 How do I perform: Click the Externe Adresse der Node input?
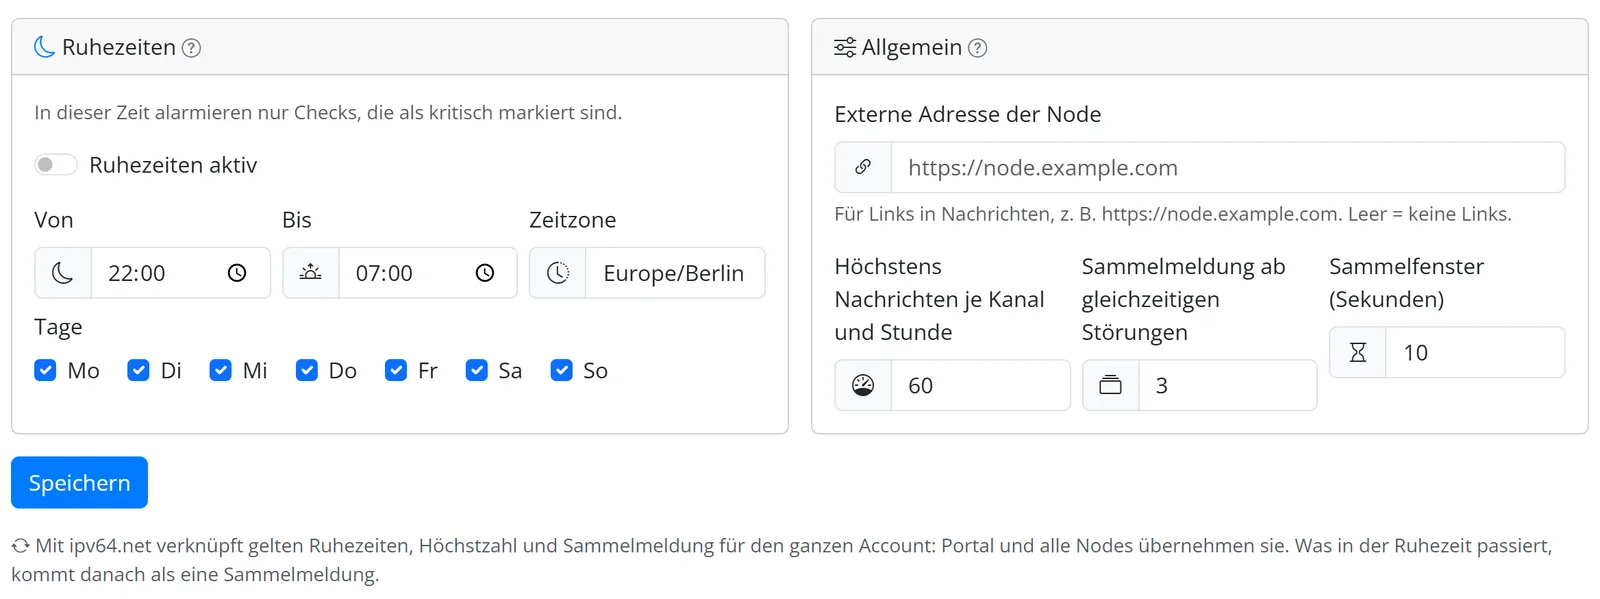[1228, 167]
